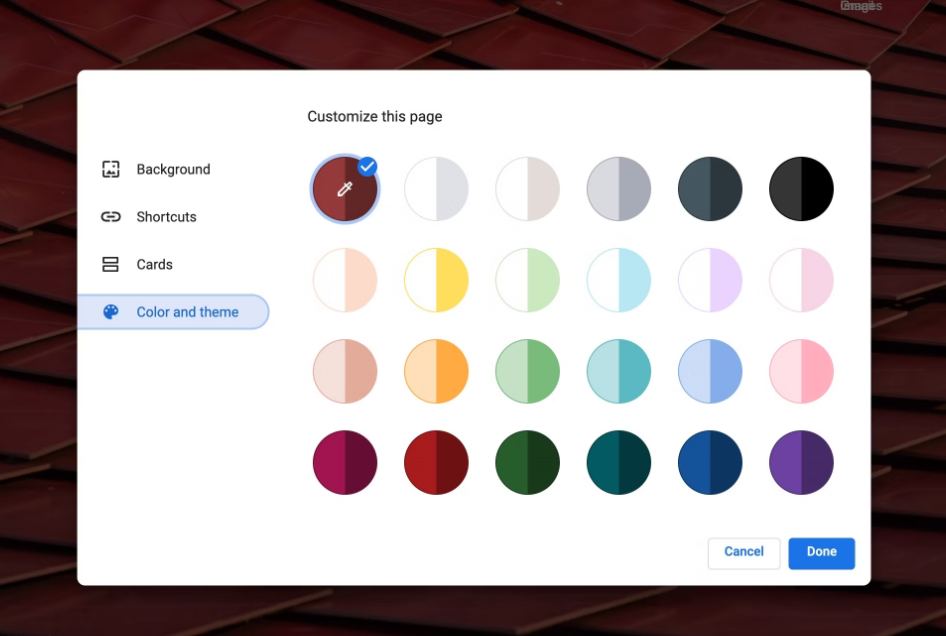Click the palette icon for Color and theme
Screen dimensions: 946x636
(x=111, y=312)
